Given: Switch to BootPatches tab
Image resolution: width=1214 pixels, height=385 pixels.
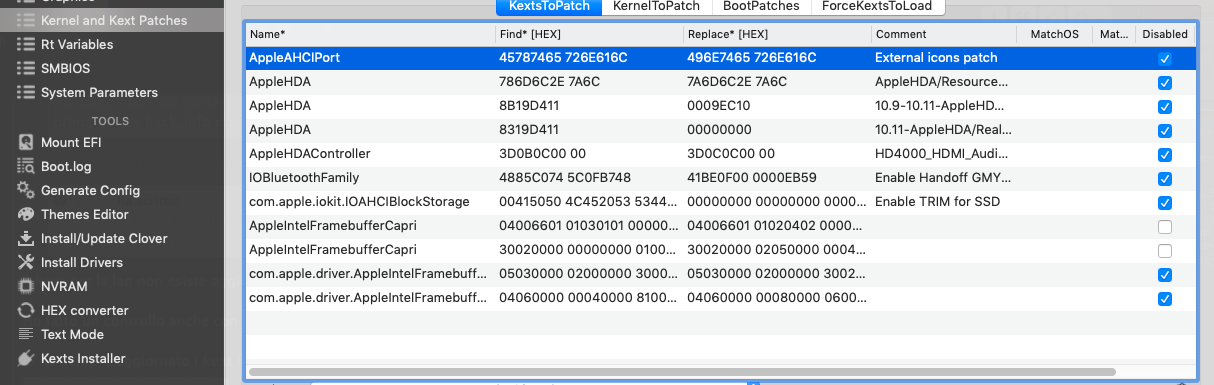Looking at the screenshot, I should click(x=761, y=6).
